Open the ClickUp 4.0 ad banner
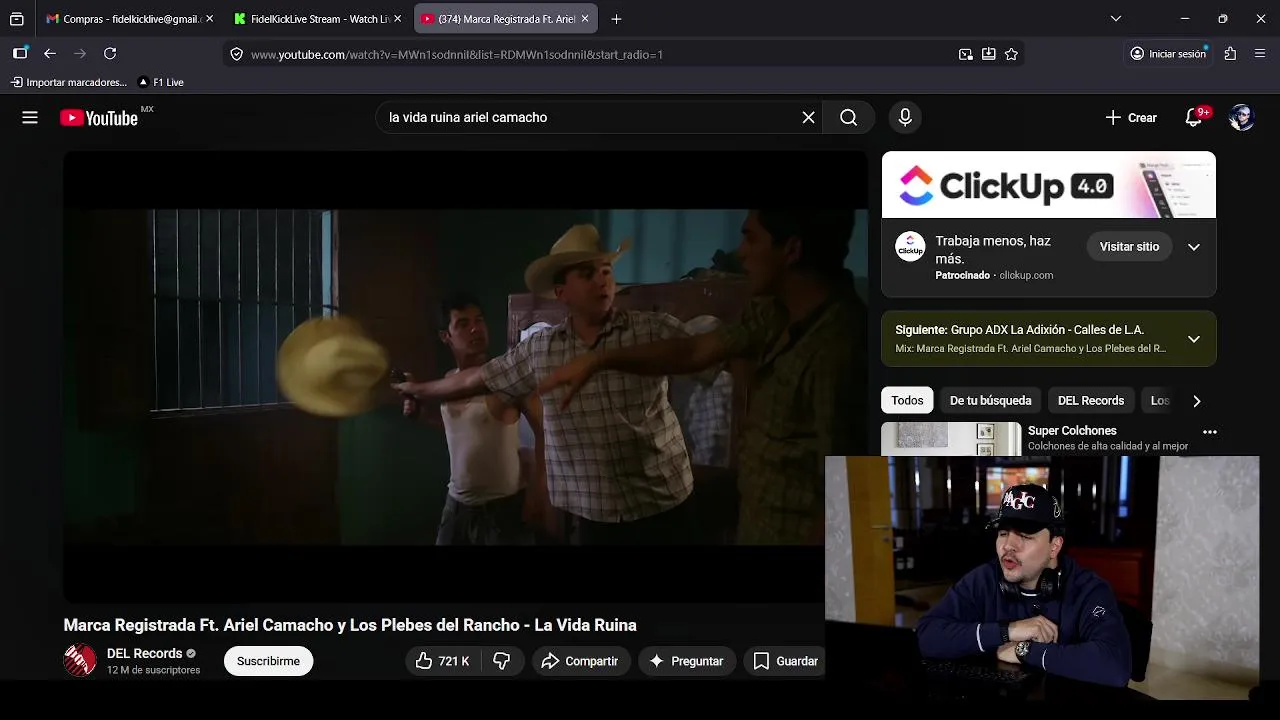The height and width of the screenshot is (720, 1280). (1049, 185)
